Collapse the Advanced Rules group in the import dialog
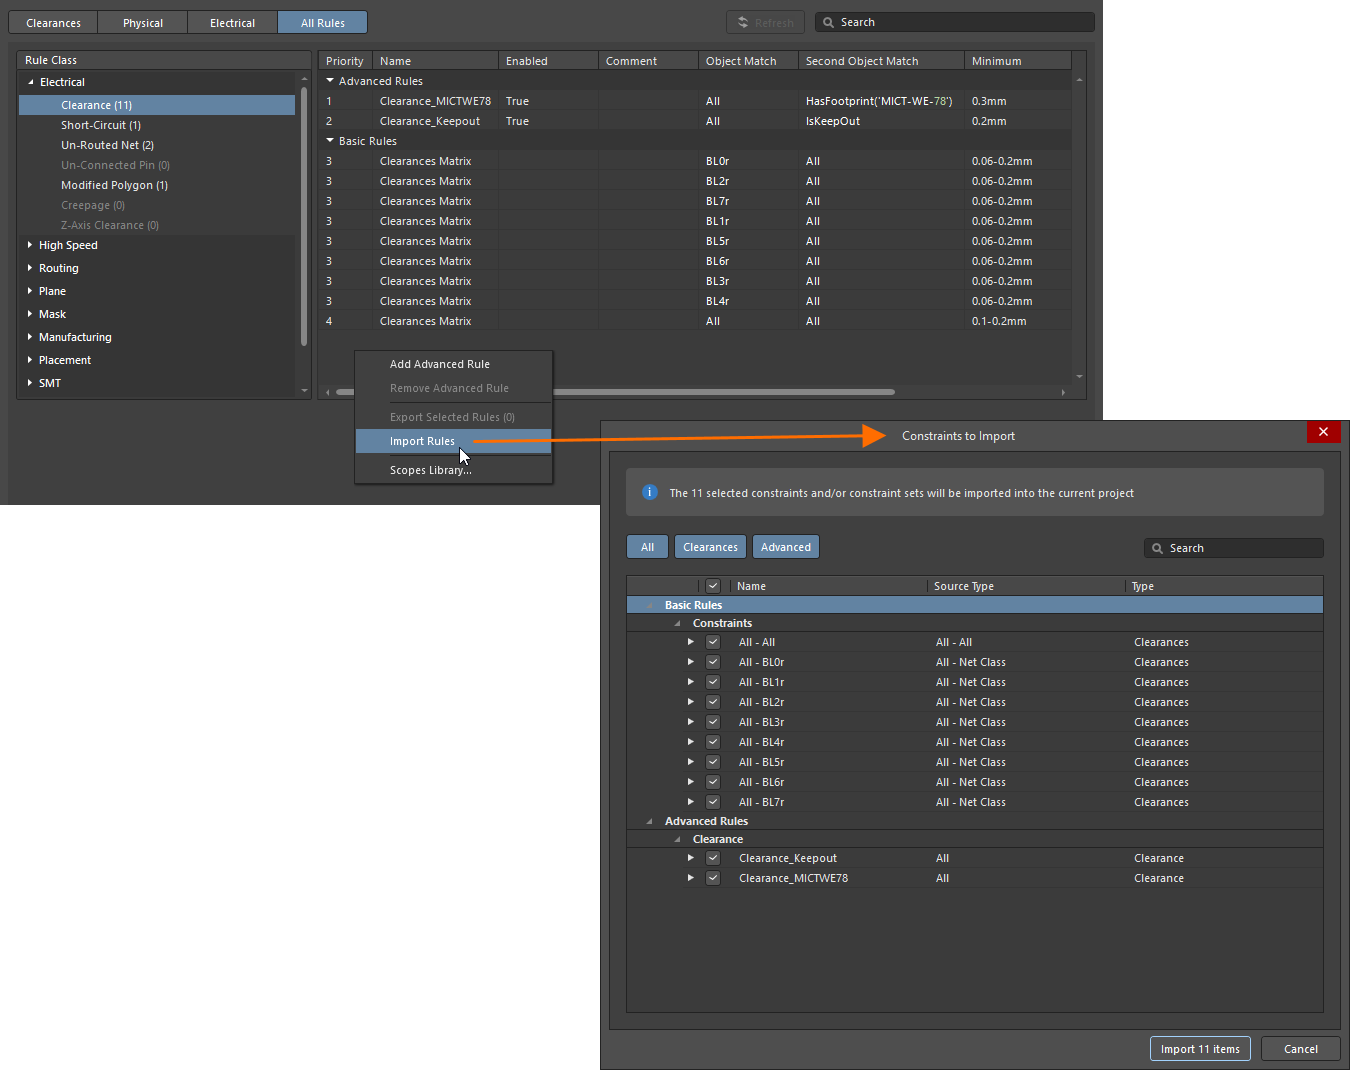1350x1070 pixels. click(x=649, y=821)
